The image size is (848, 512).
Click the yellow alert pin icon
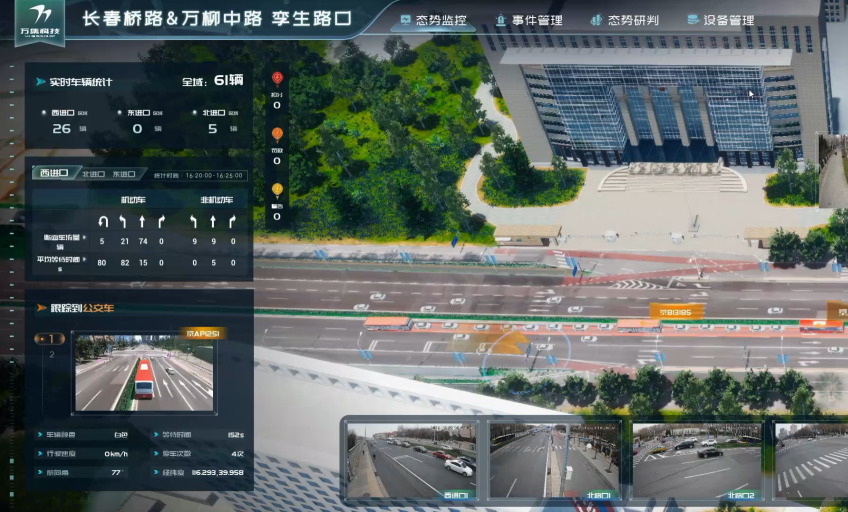point(277,190)
